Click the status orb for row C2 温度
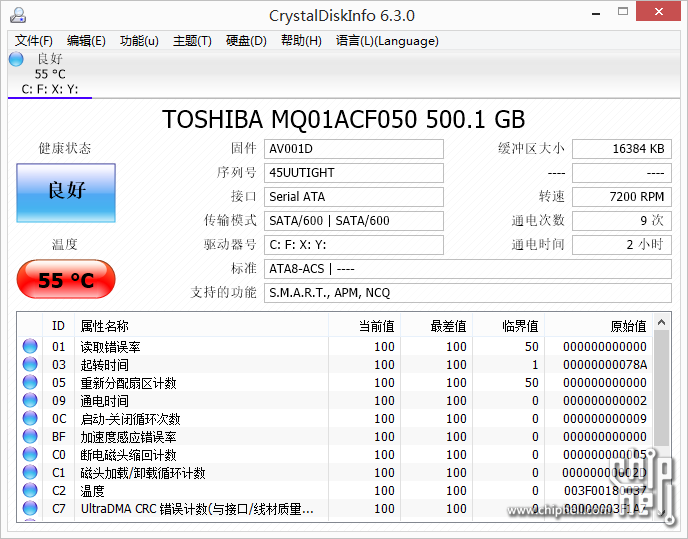Screen dimensions: 688x539 click(30, 490)
